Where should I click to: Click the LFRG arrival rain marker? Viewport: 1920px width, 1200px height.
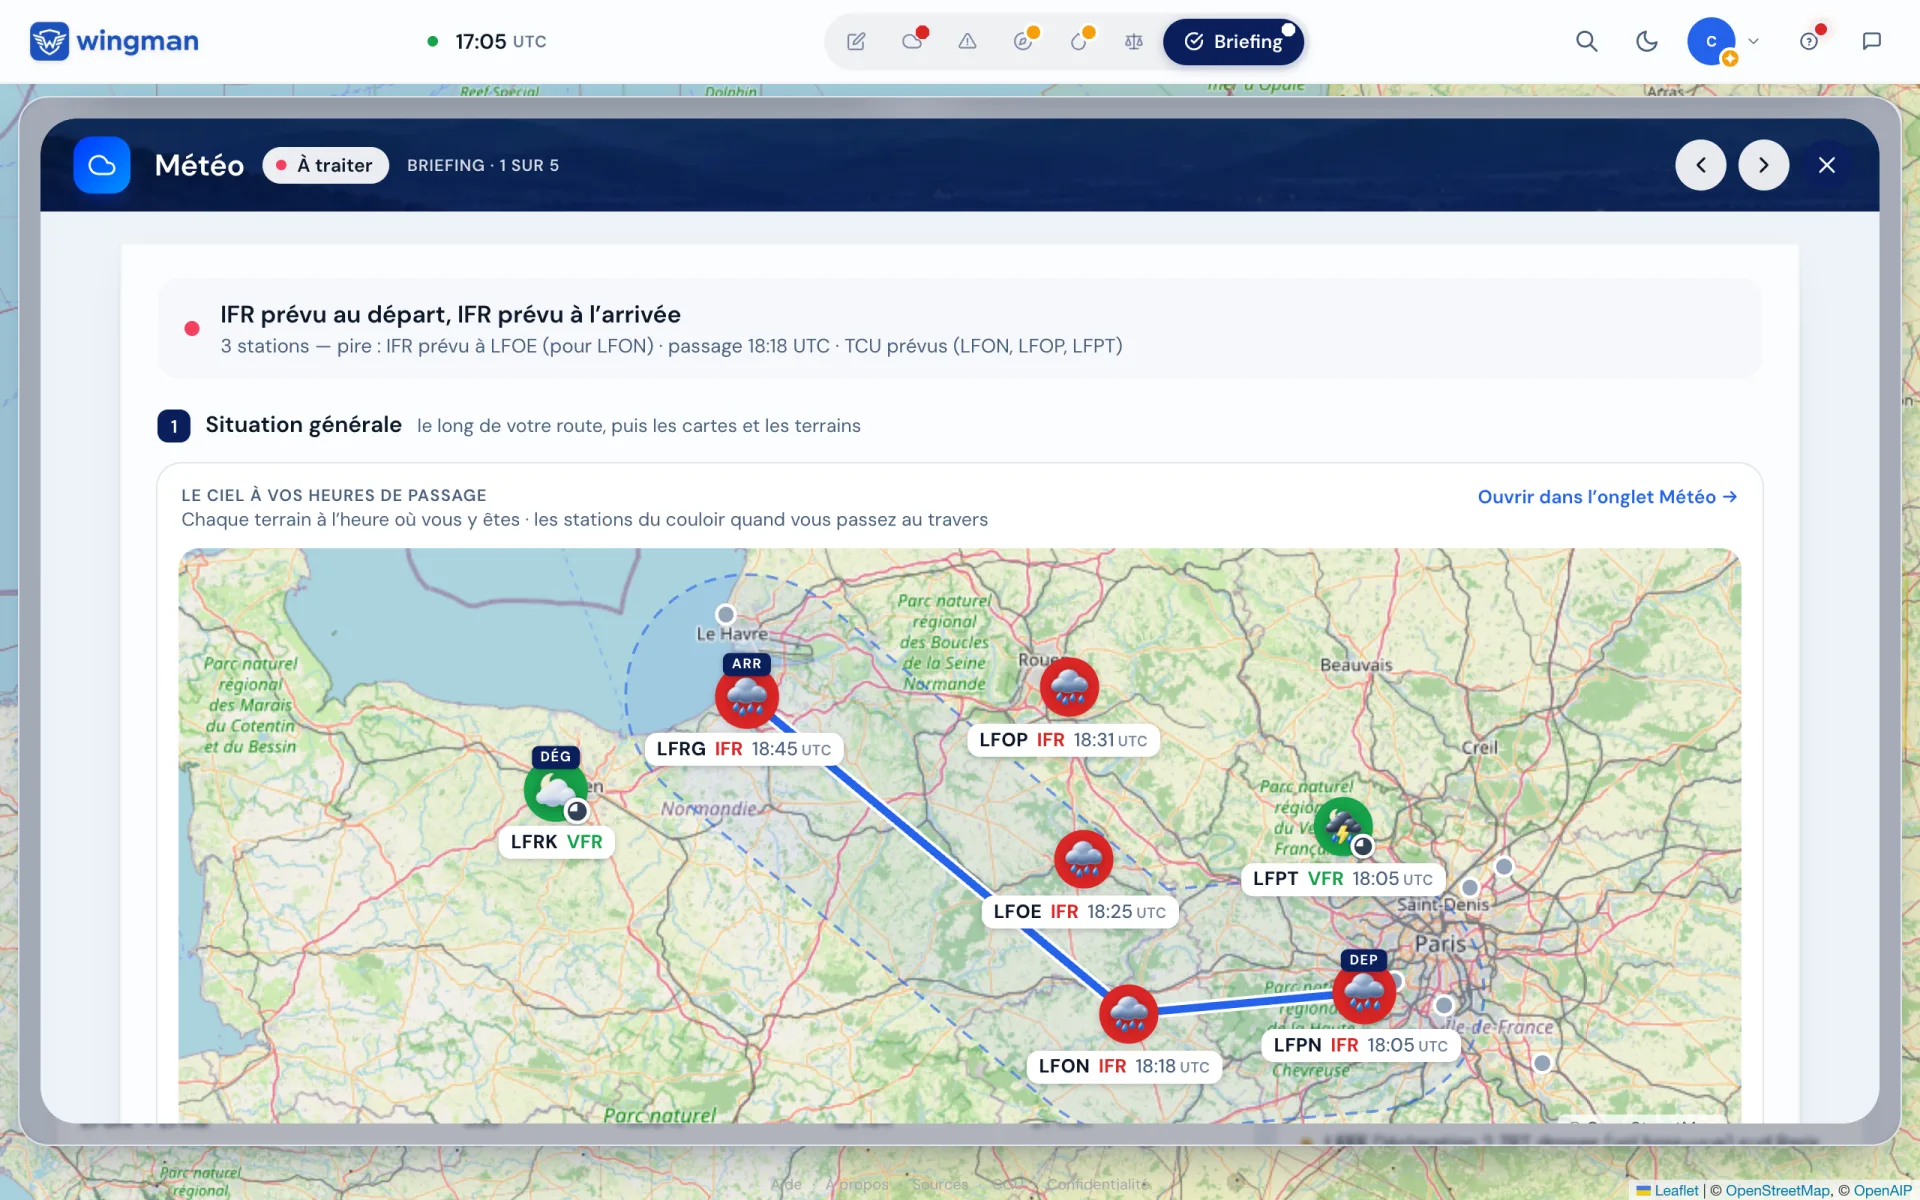(746, 696)
